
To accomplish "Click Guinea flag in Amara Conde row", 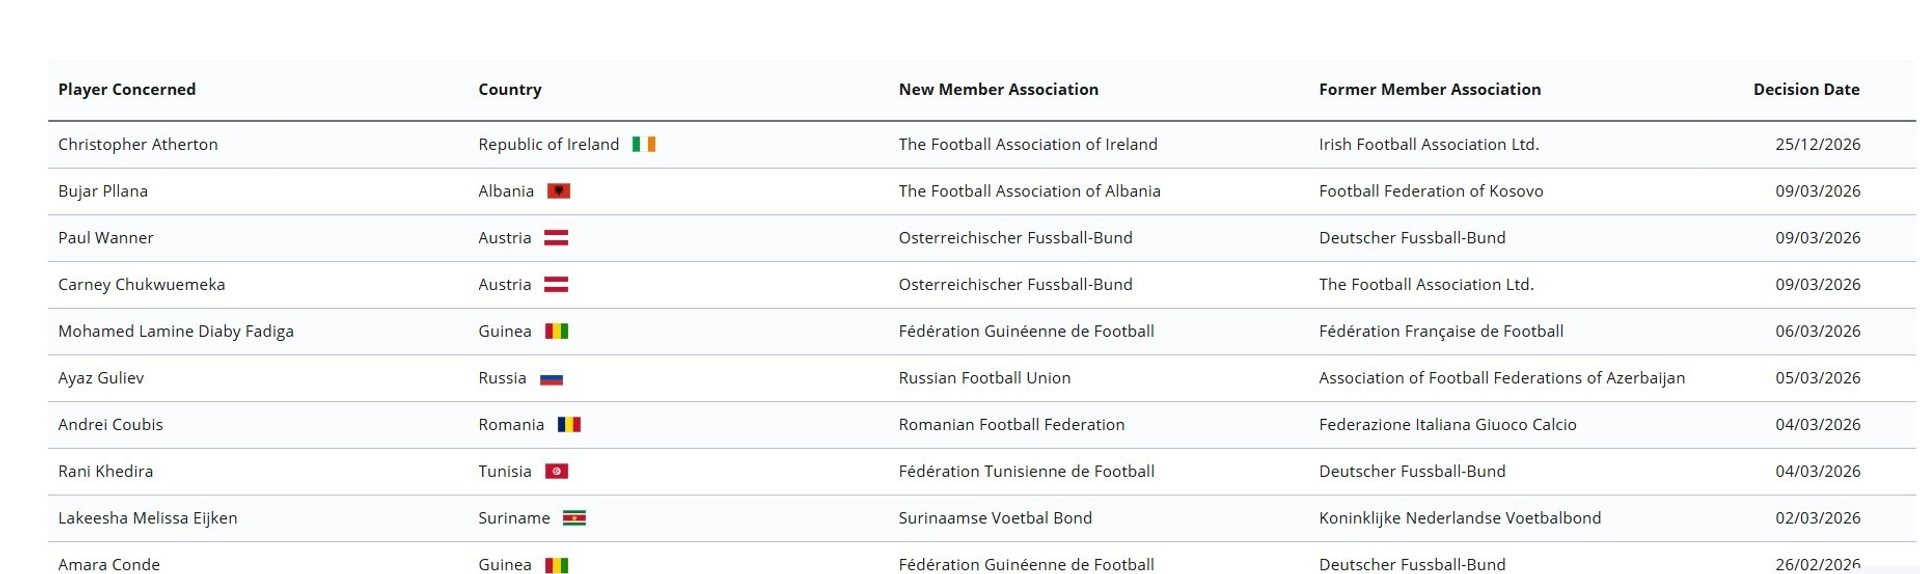I will click(x=556, y=565).
